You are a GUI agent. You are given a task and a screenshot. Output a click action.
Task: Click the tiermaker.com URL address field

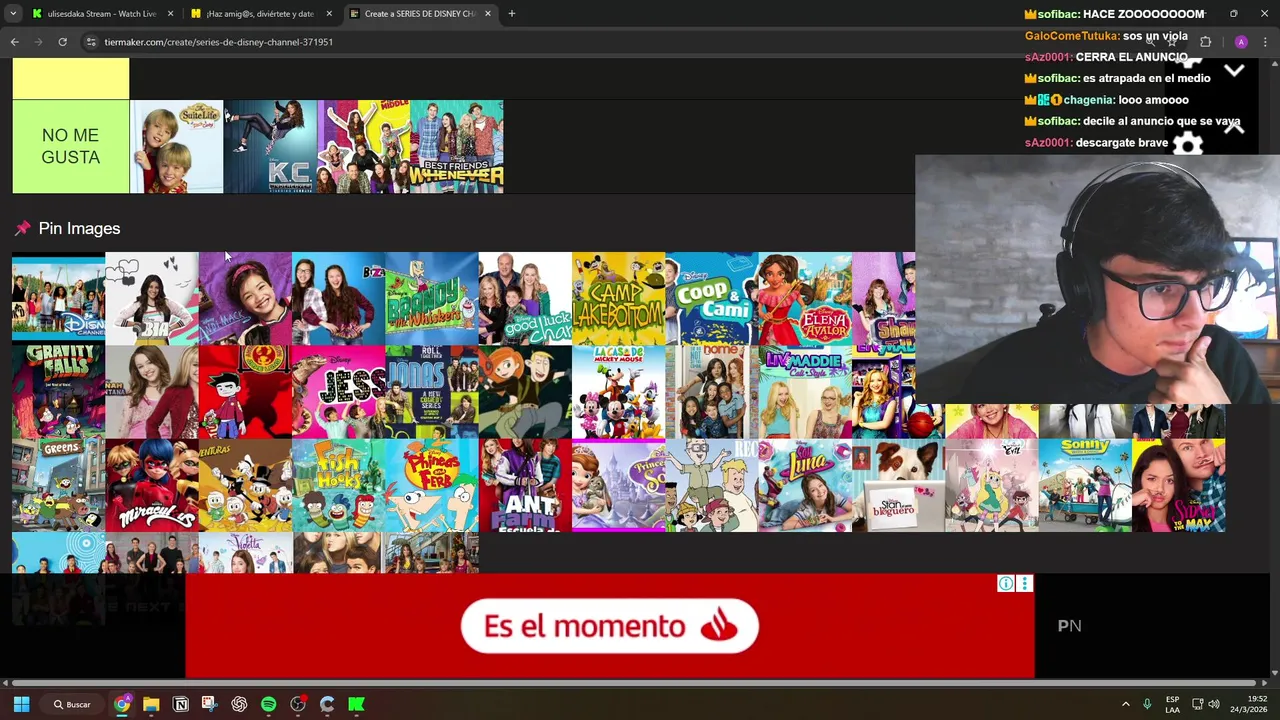218,42
